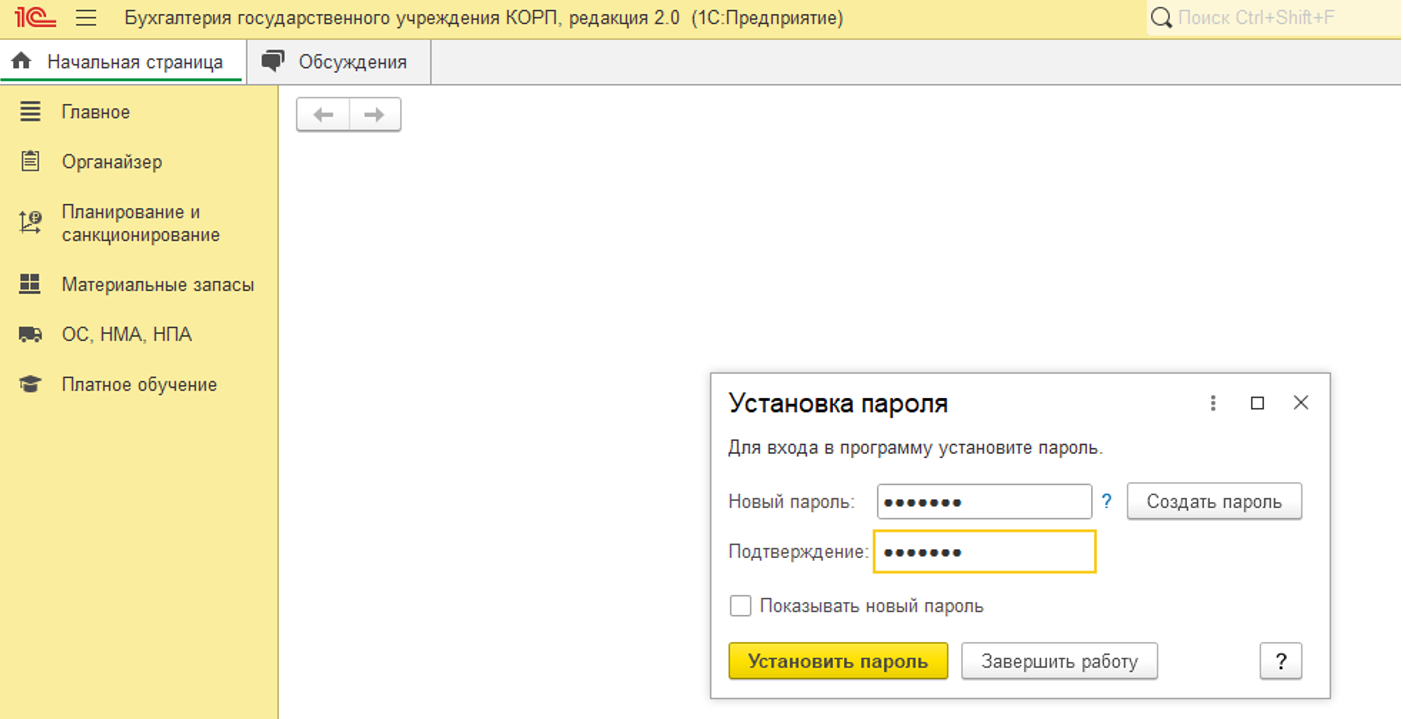The width and height of the screenshot is (1403, 719).
Task: Enable the show new password checkbox
Action: pyautogui.click(x=740, y=606)
